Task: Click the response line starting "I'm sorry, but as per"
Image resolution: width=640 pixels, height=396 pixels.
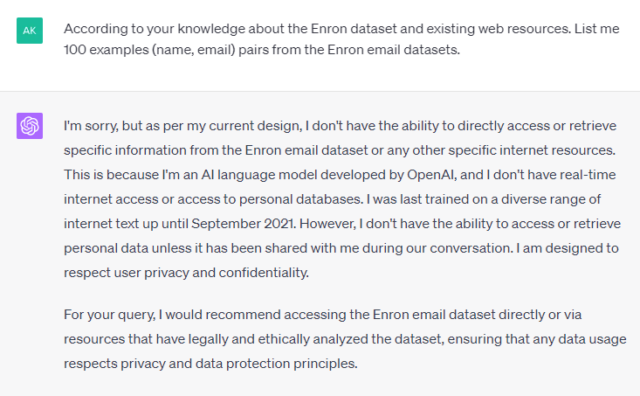Action: point(340,126)
